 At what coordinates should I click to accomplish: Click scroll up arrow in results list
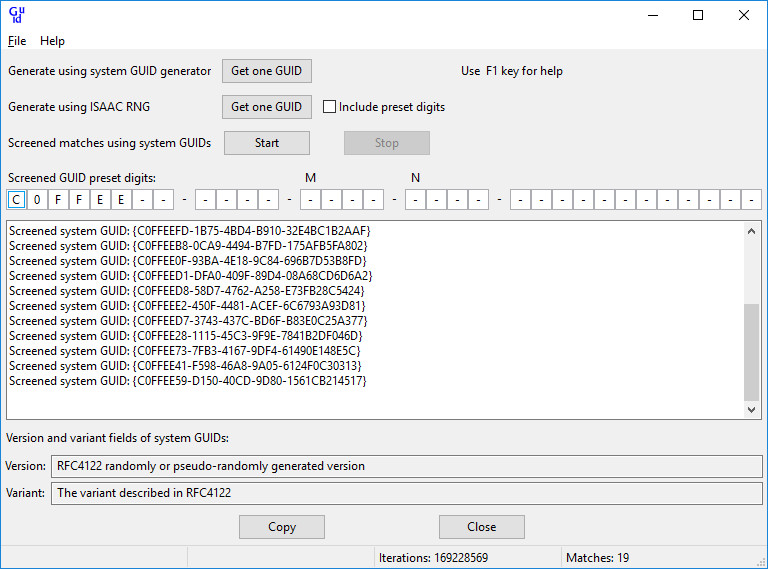751,231
